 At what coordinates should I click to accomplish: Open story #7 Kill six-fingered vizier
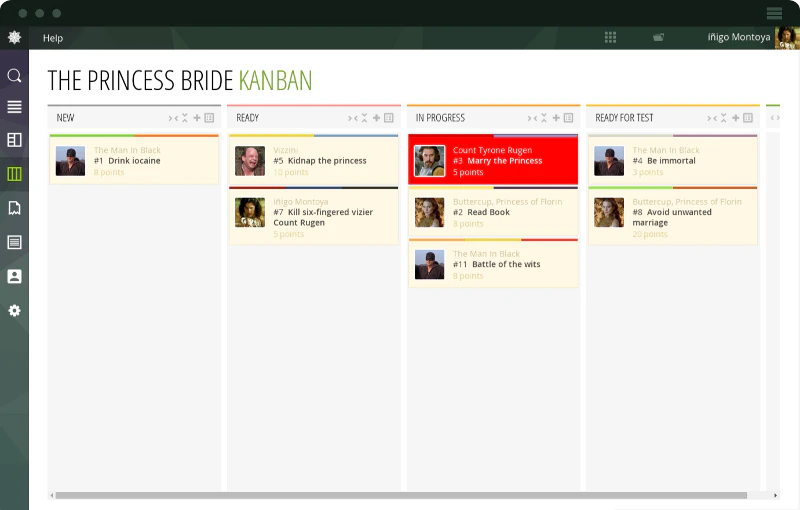pos(323,217)
